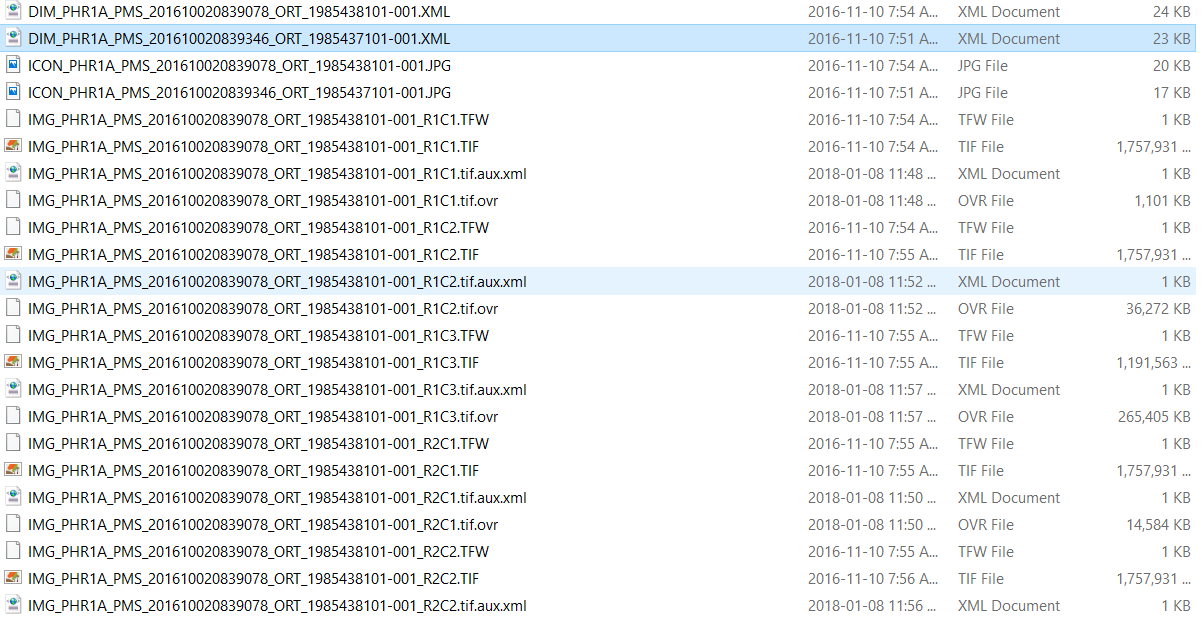Image resolution: width=1202 pixels, height=620 pixels.
Task: Click the TIF image icon of R2C2.TIF
Action: (x=13, y=579)
